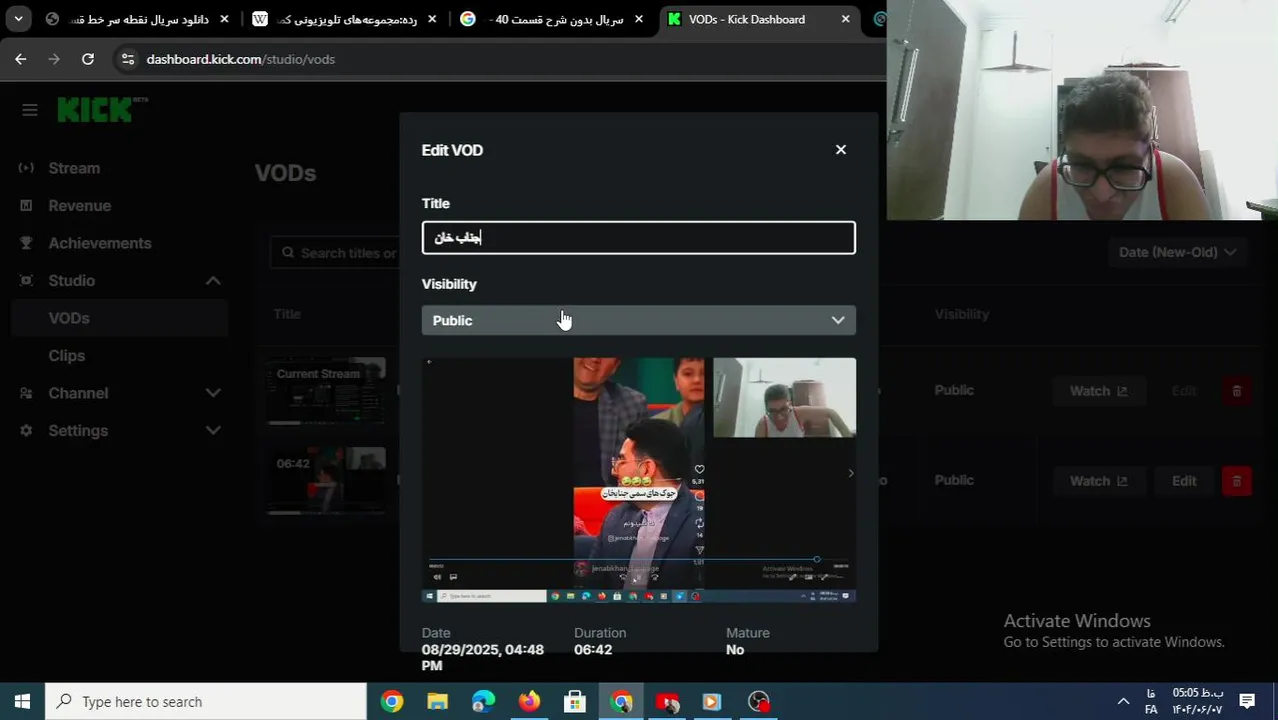Delete the Current Stream VOD
This screenshot has height=720, width=1278.
(x=1237, y=391)
